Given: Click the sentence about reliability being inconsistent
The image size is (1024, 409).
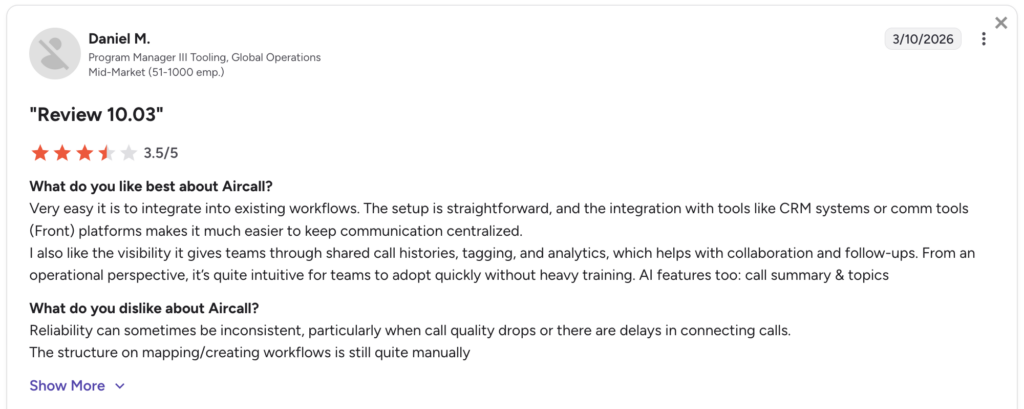Looking at the screenshot, I should point(410,331).
